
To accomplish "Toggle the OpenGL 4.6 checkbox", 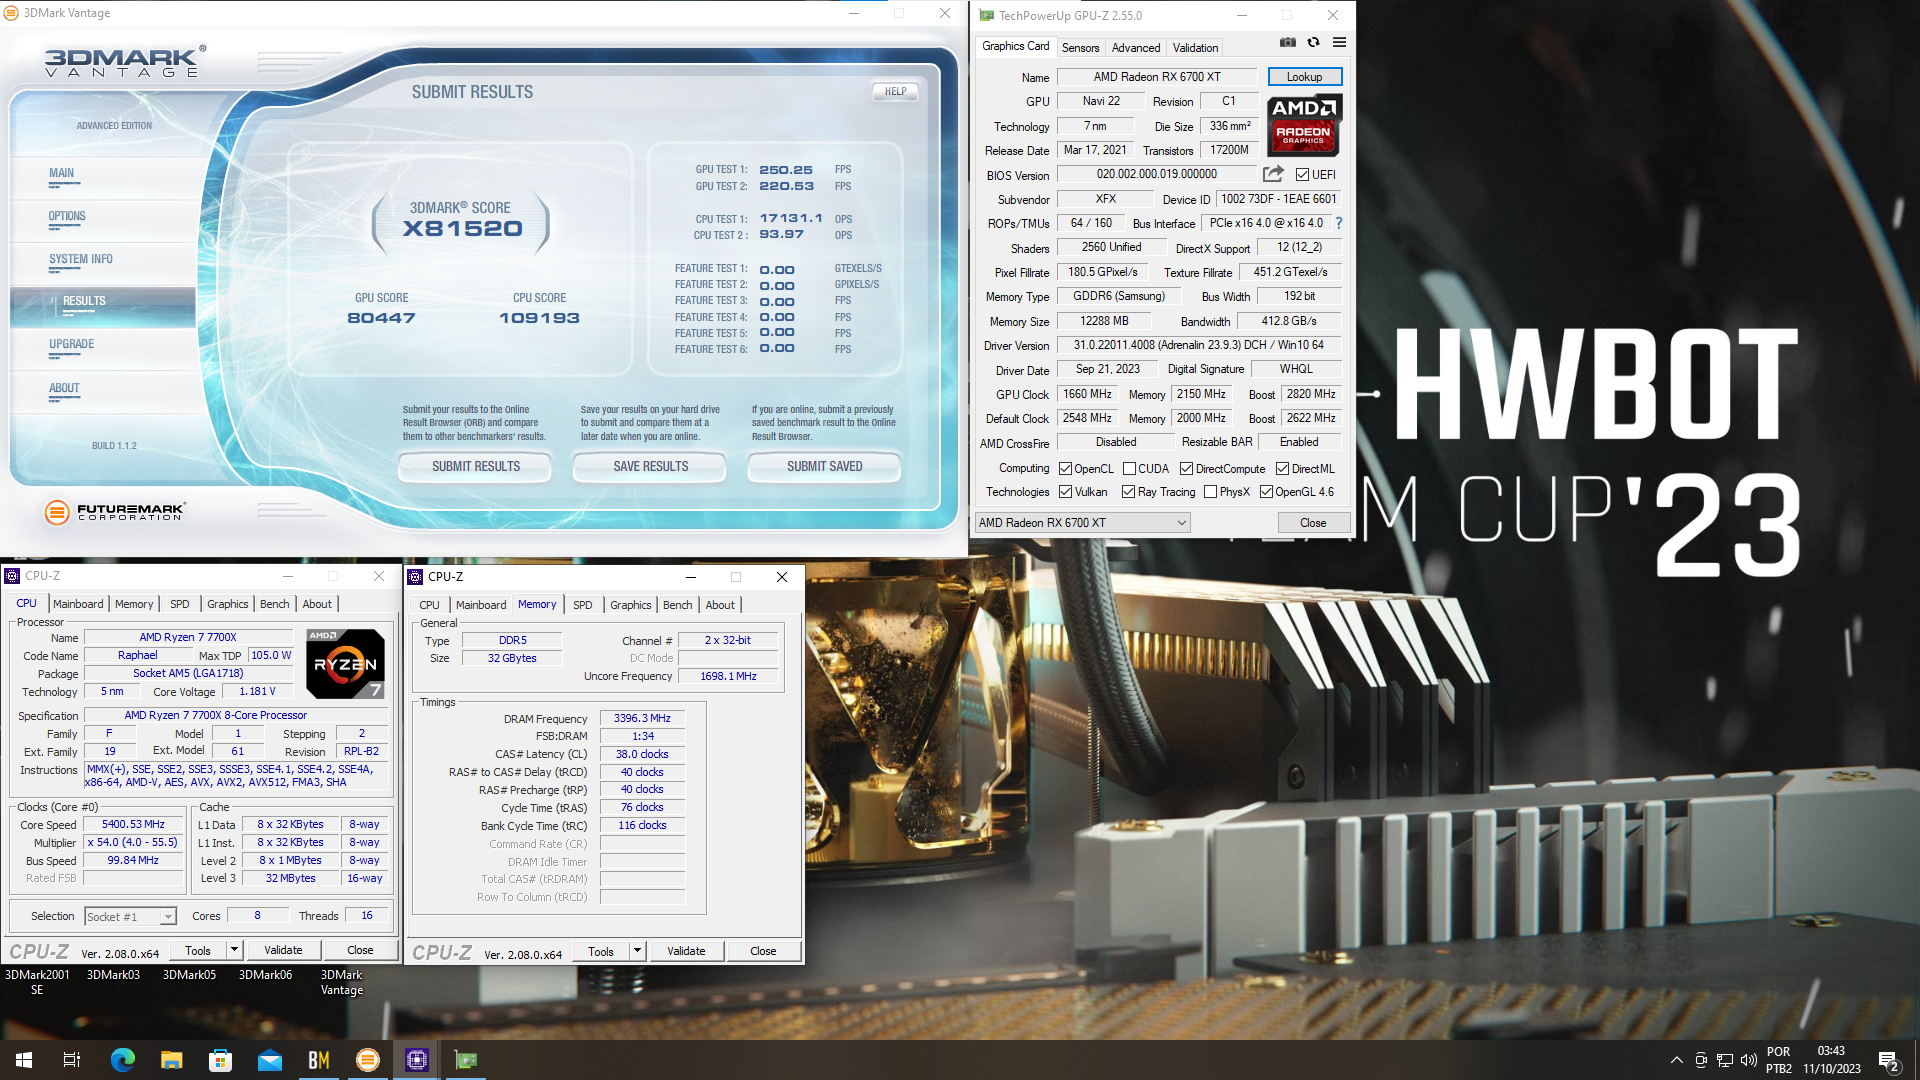I will [x=1266, y=492].
